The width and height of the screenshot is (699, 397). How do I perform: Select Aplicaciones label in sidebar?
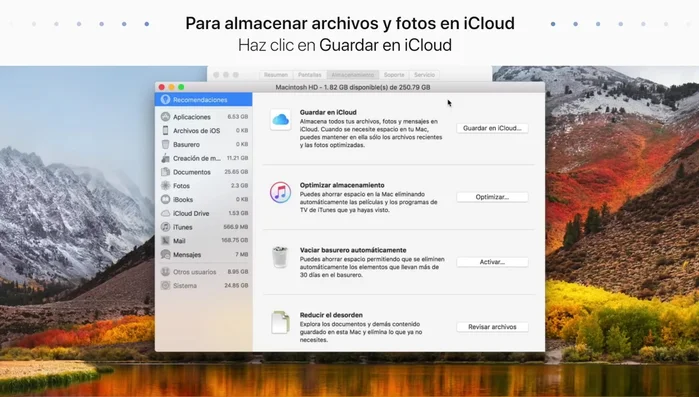coord(192,117)
